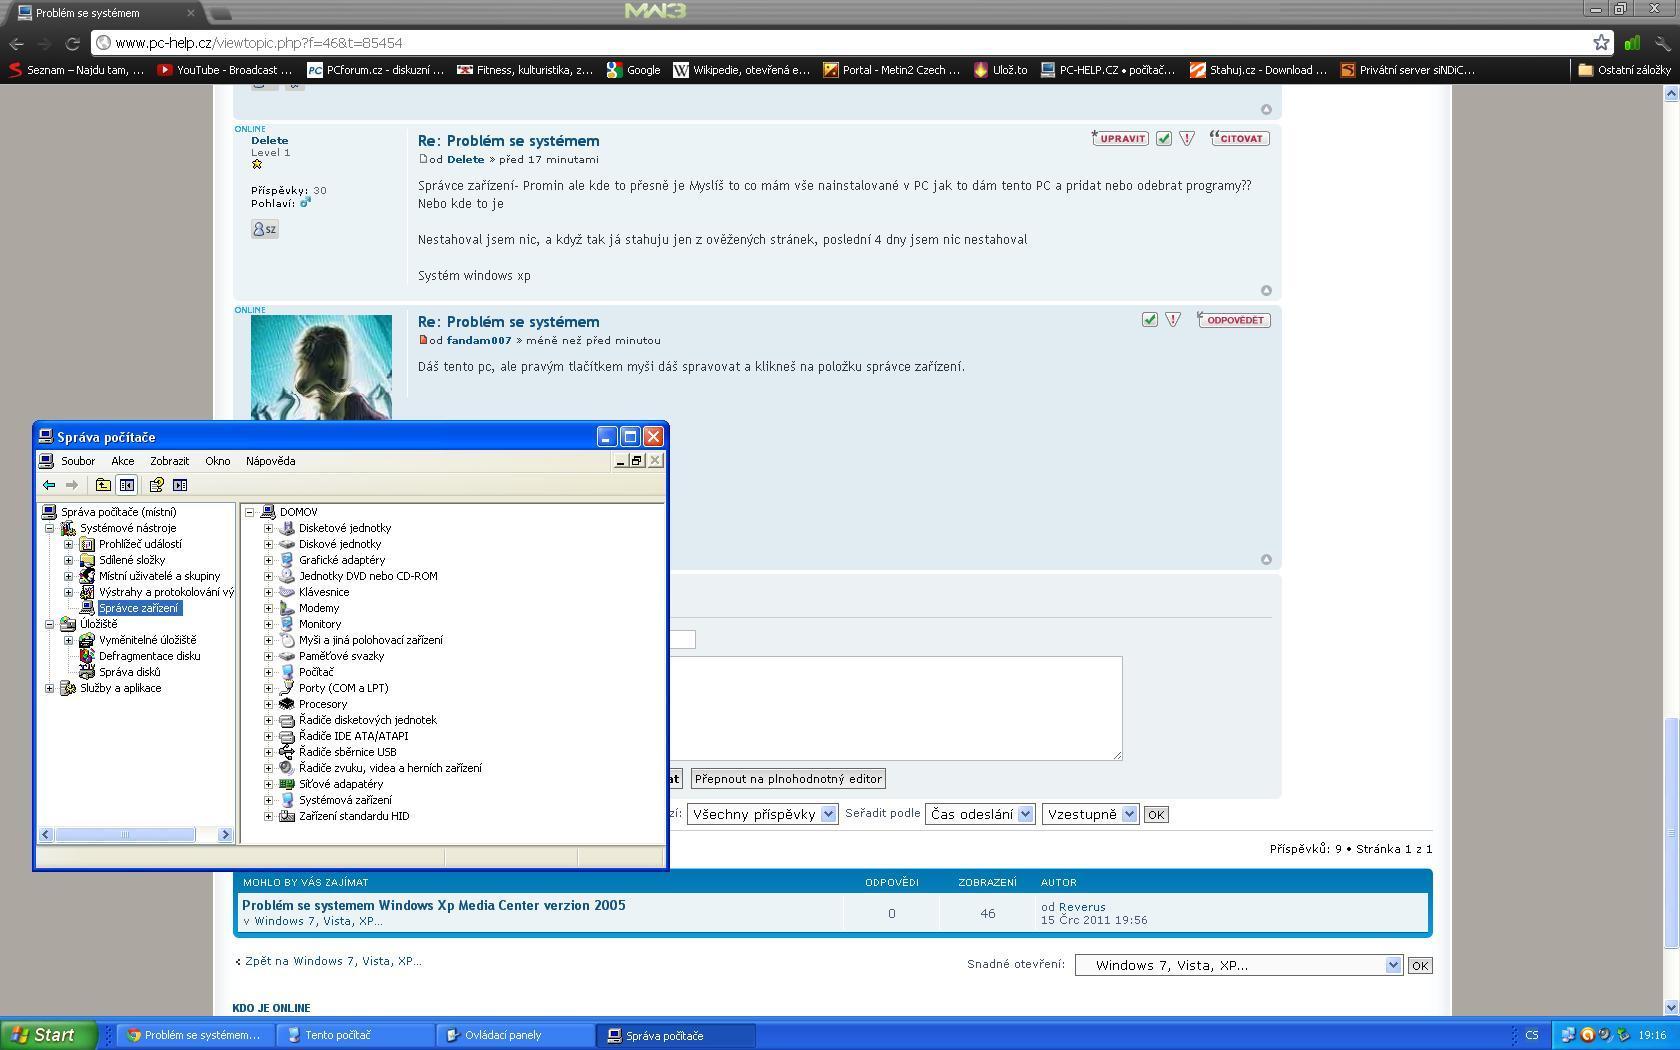Image resolution: width=1680 pixels, height=1050 pixels.
Task: Open the Zobrazit menu
Action: [169, 461]
